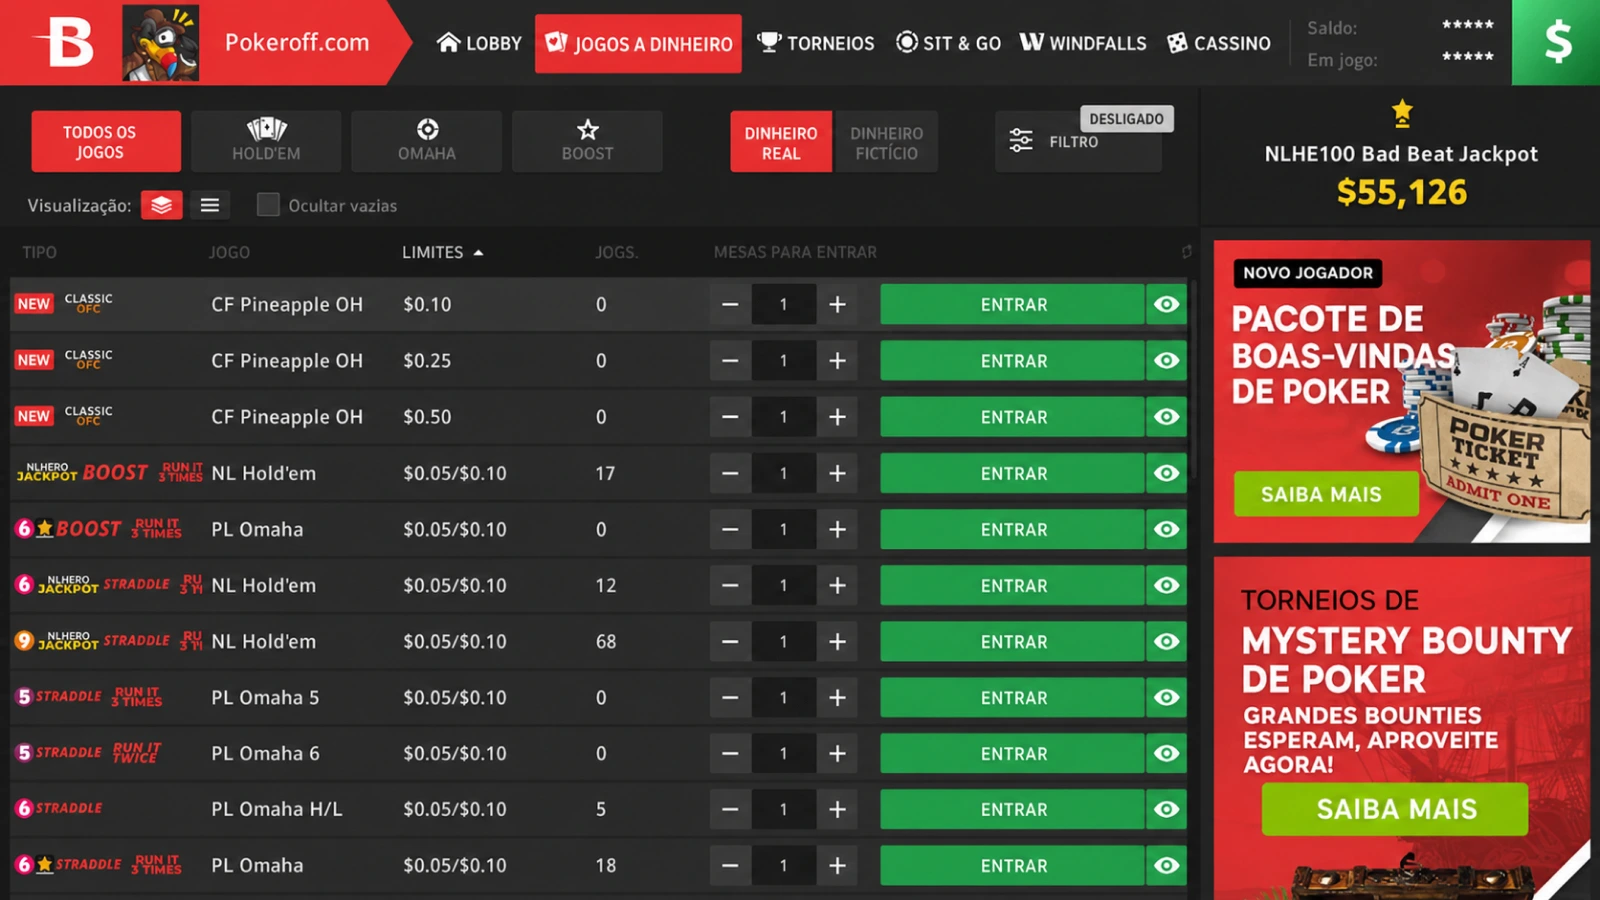Increase tables for $0.10 Pineapple OH
This screenshot has height=900, width=1600.
coord(838,304)
